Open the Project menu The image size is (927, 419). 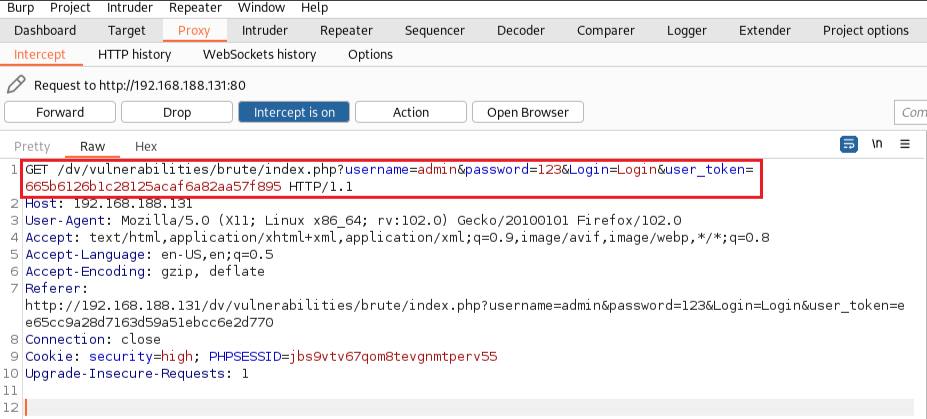[70, 8]
